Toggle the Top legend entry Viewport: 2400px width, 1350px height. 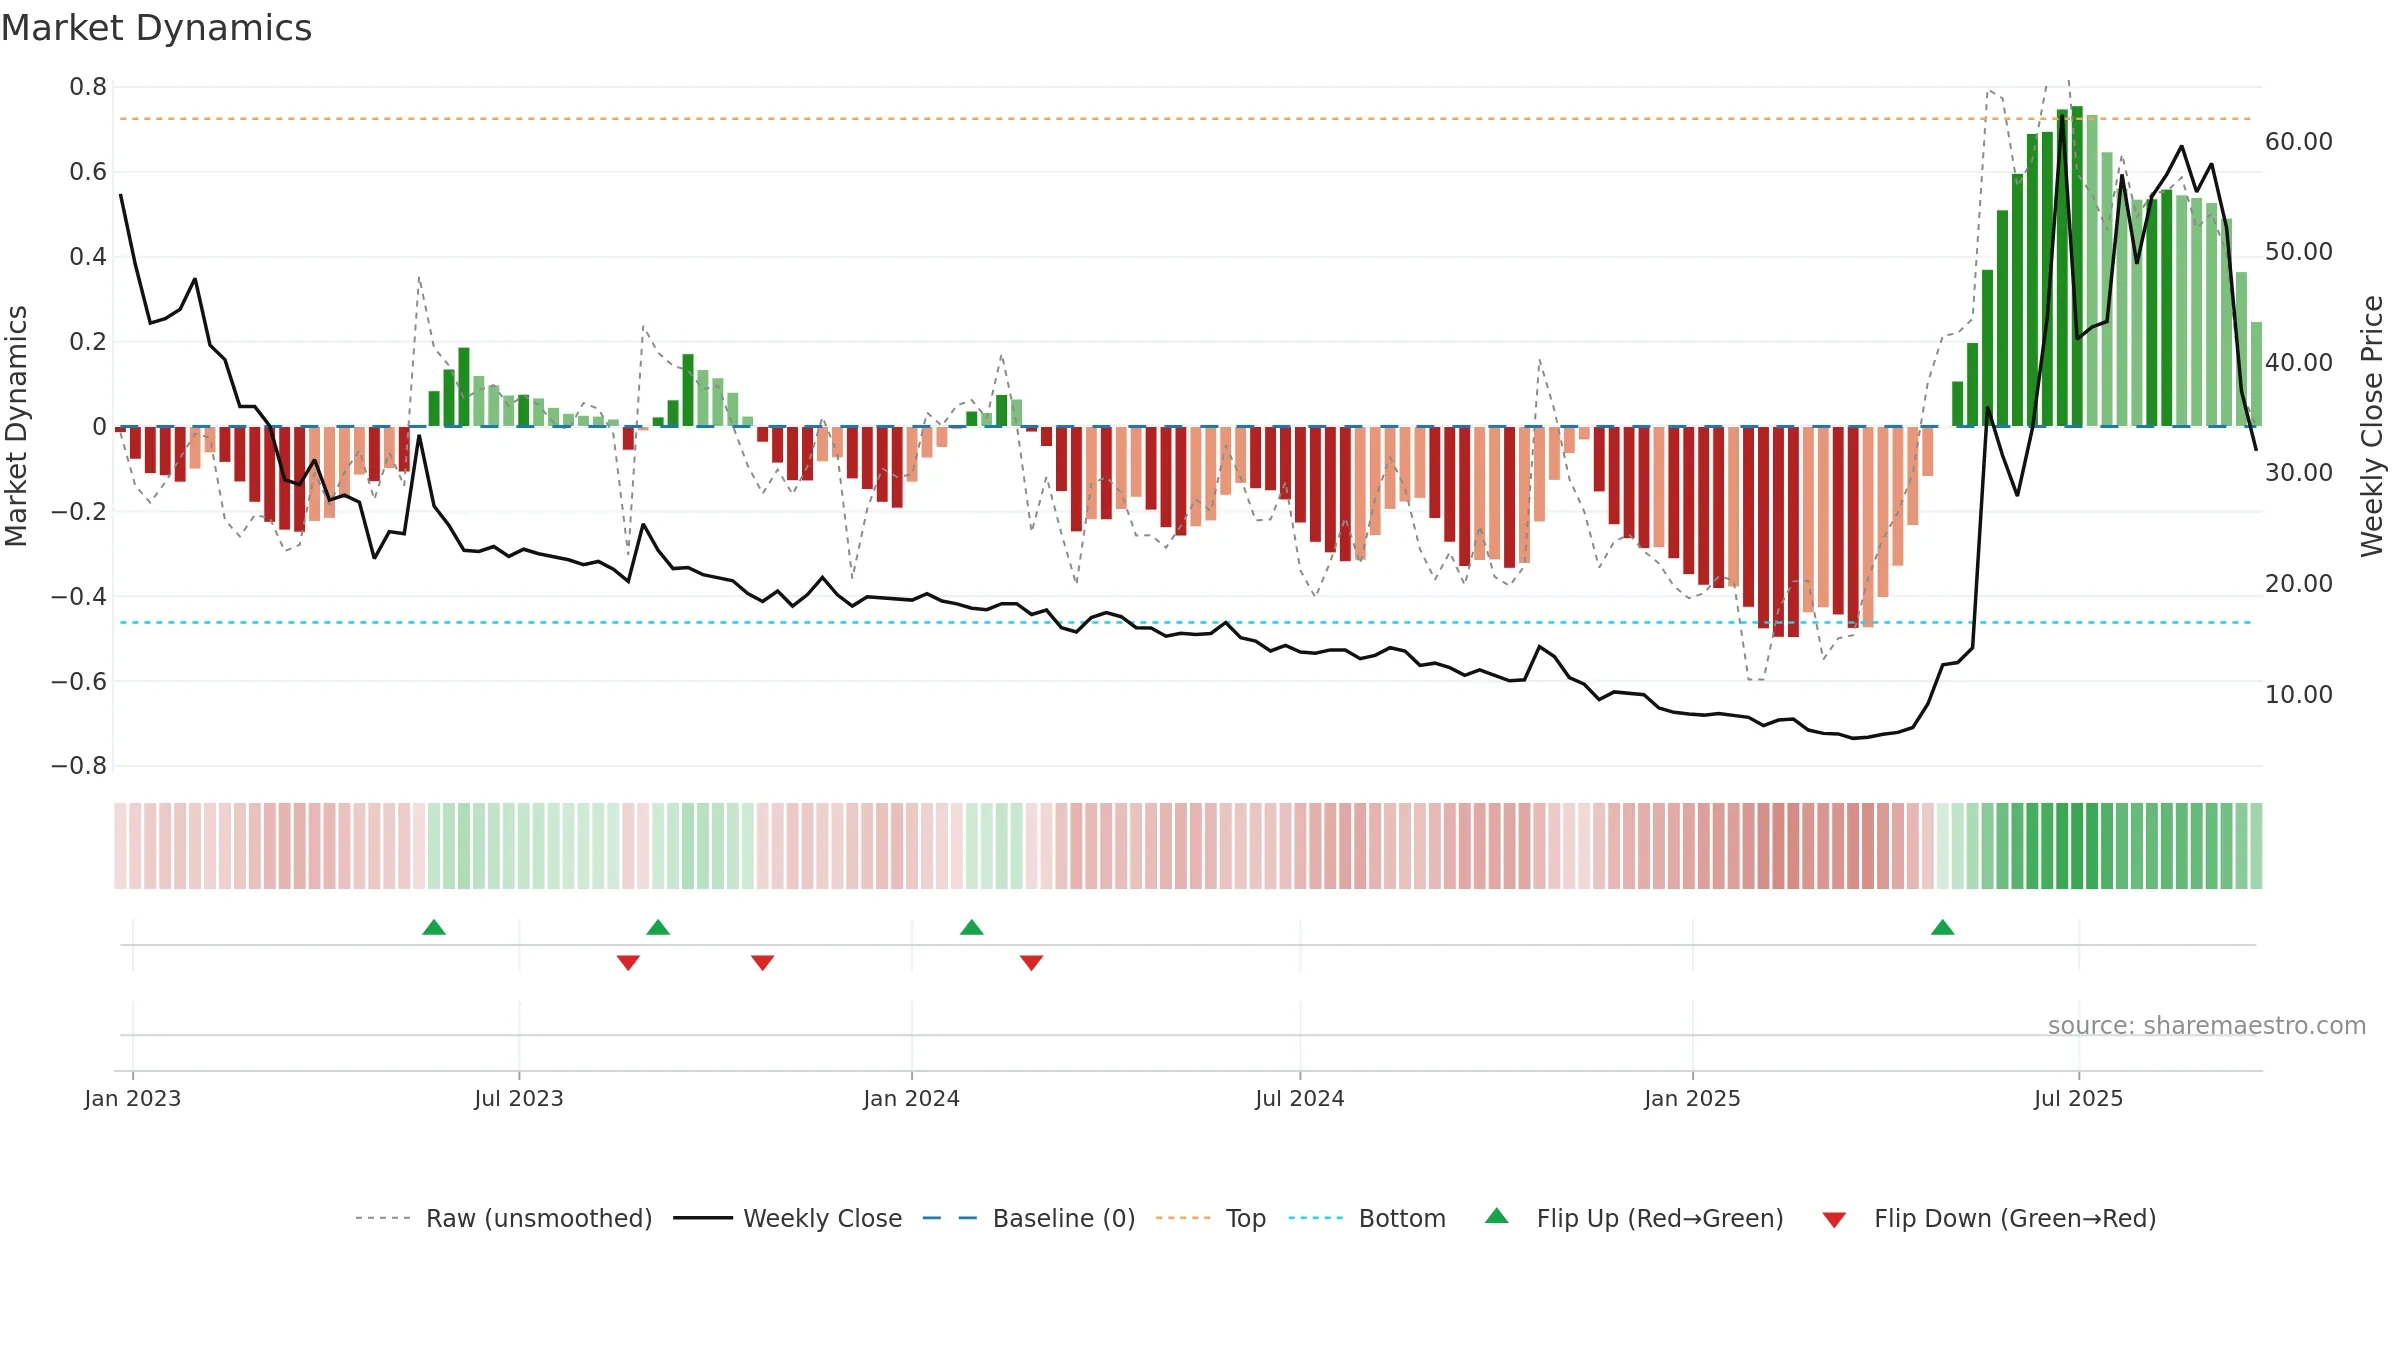pyautogui.click(x=1211, y=1218)
